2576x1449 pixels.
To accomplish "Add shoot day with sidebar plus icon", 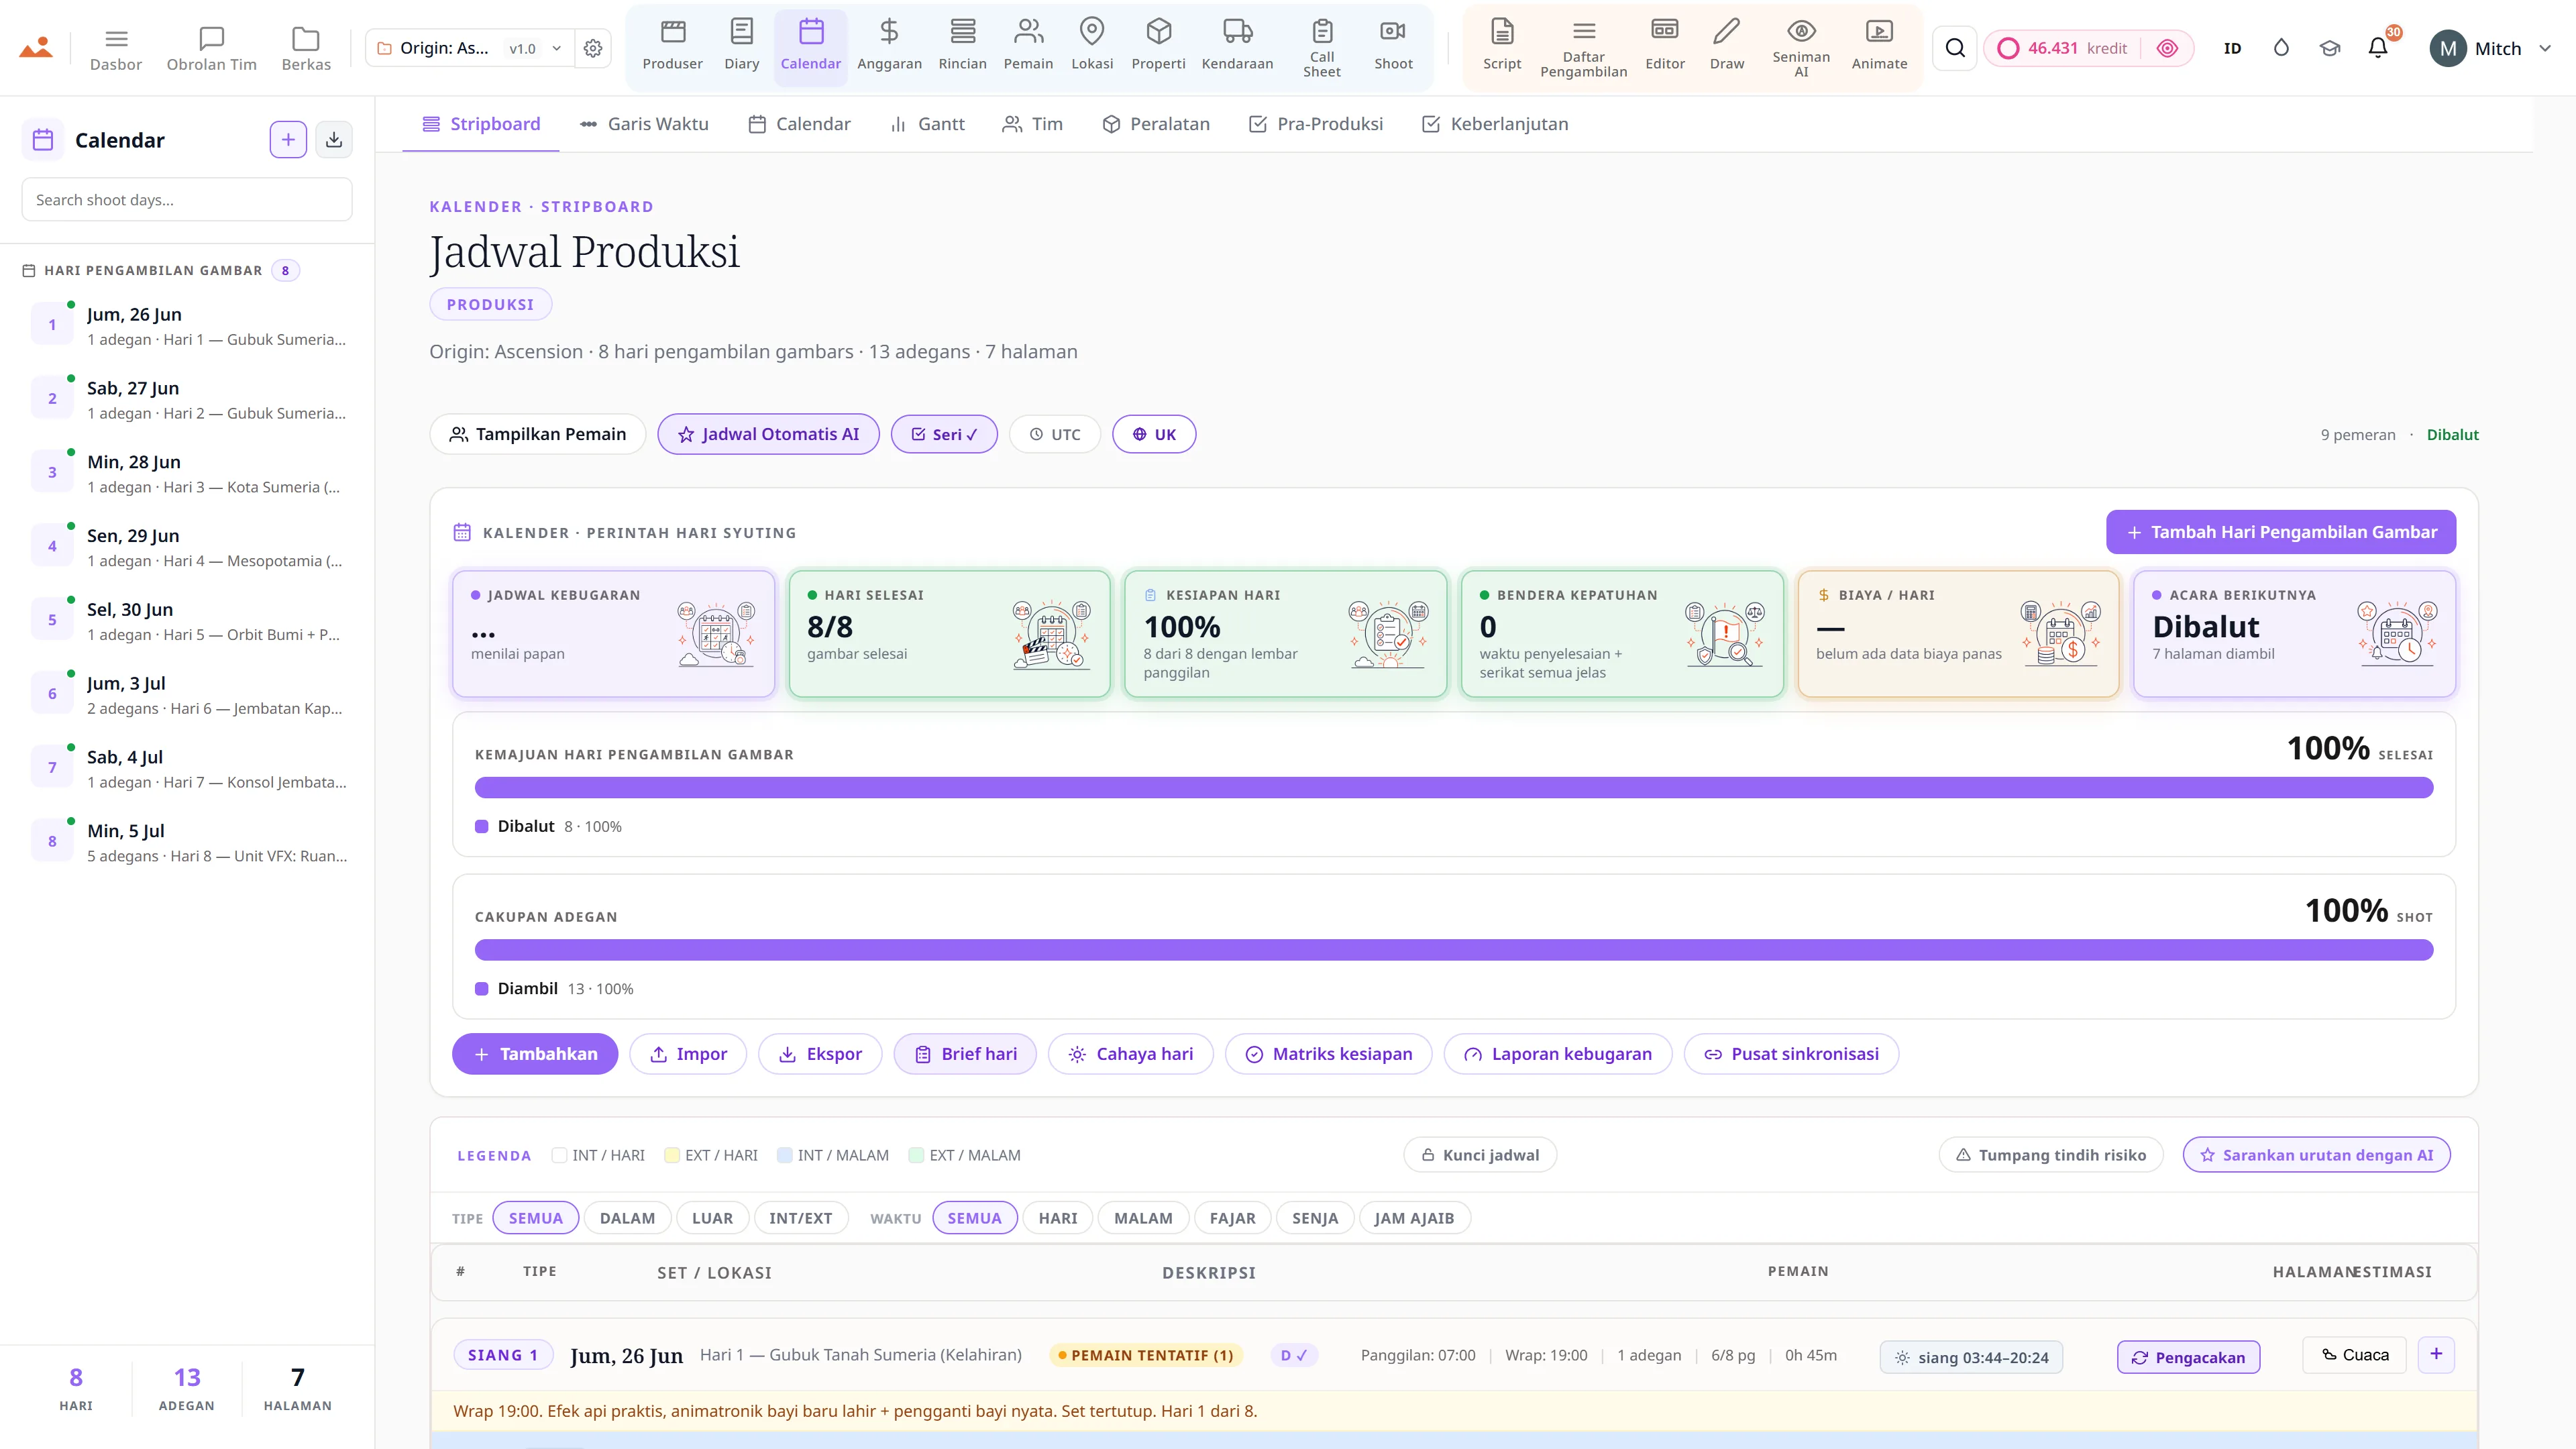I will 288,140.
